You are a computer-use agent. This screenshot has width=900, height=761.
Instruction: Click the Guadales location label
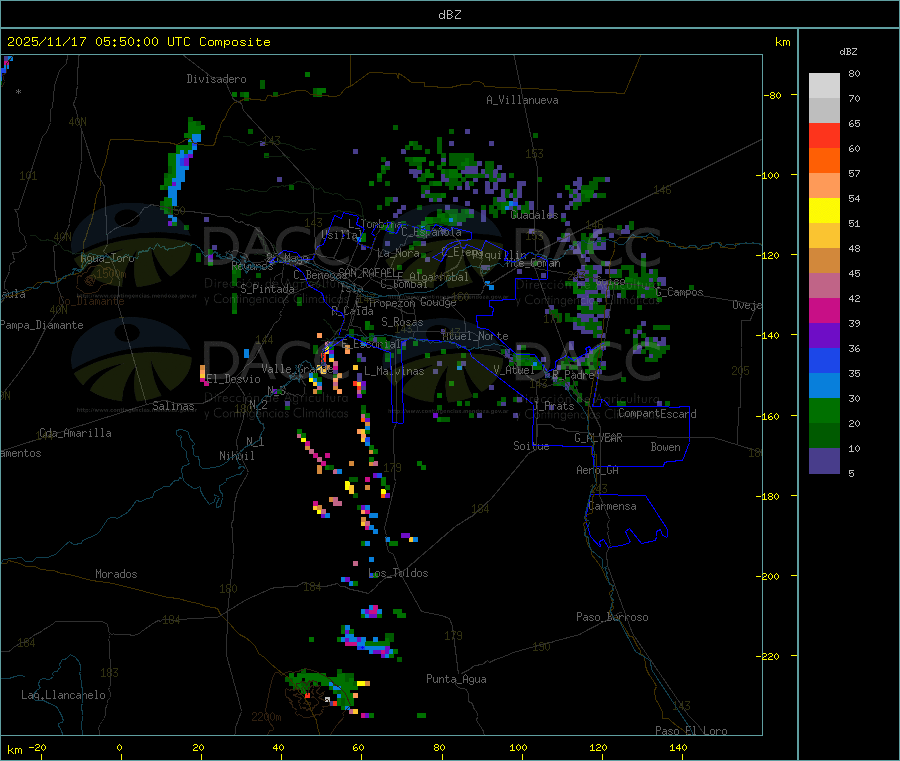coord(534,215)
